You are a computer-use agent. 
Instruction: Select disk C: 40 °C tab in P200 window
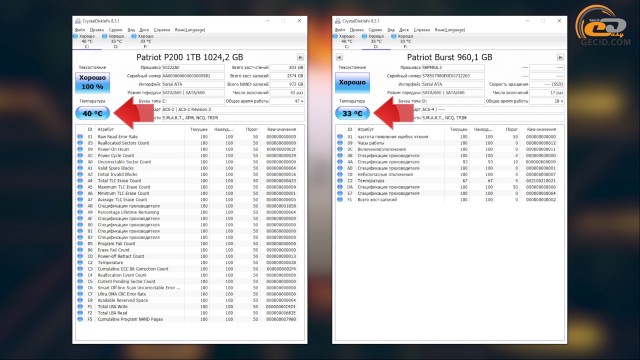[87, 41]
